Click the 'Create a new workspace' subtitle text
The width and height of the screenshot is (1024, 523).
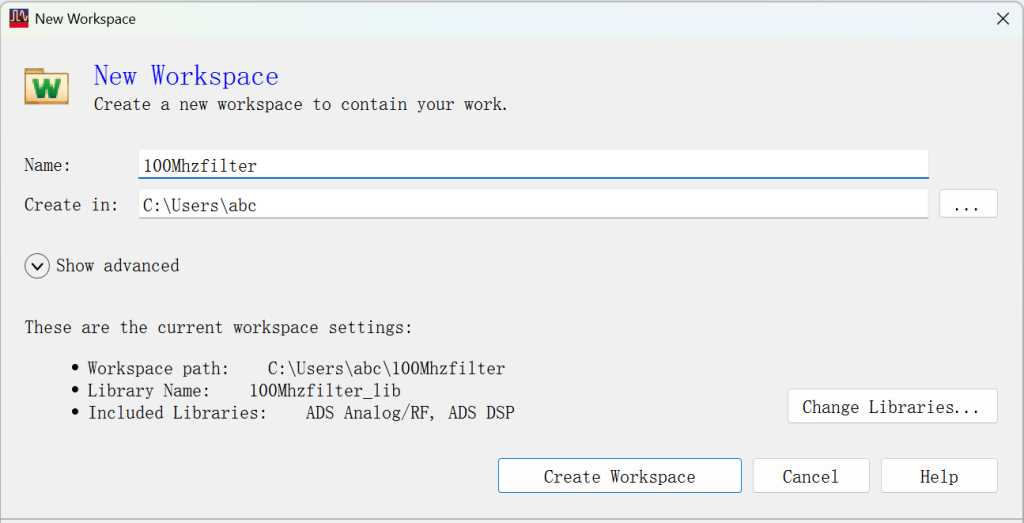pyautogui.click(x=300, y=104)
